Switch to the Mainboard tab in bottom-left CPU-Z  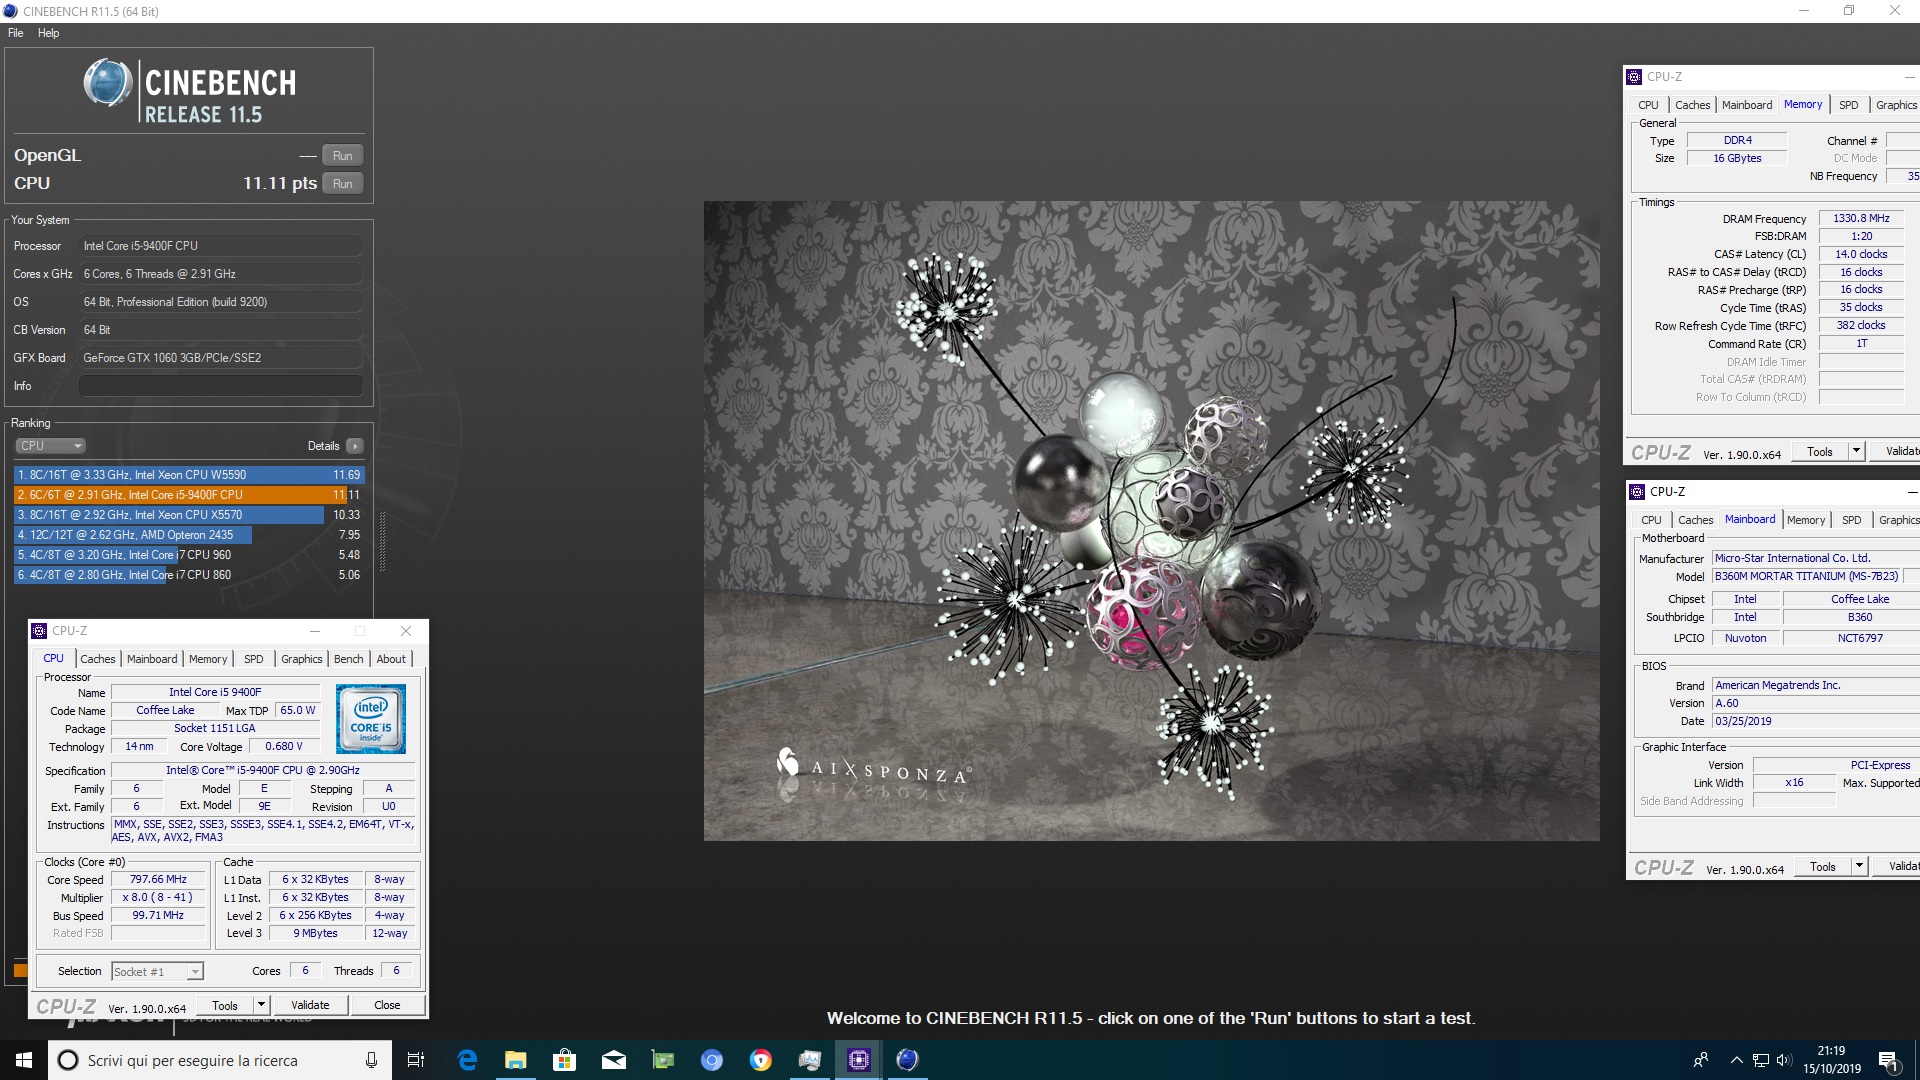coord(152,659)
